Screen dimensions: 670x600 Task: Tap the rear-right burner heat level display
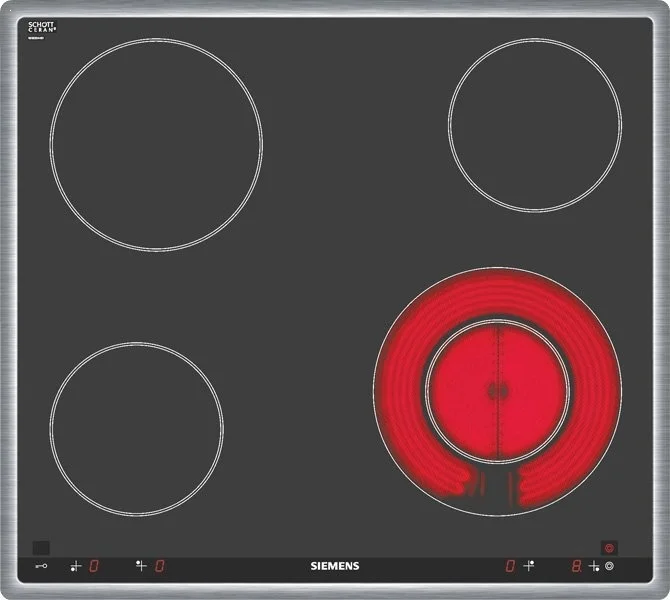510,566
